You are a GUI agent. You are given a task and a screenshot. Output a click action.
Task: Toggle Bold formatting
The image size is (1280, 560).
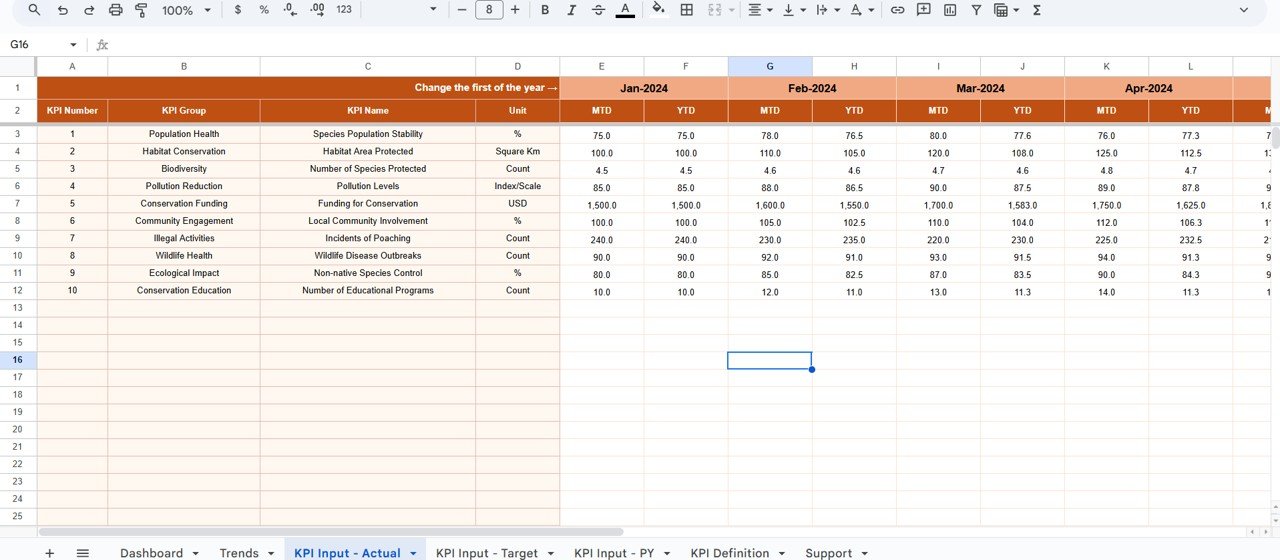tap(545, 10)
